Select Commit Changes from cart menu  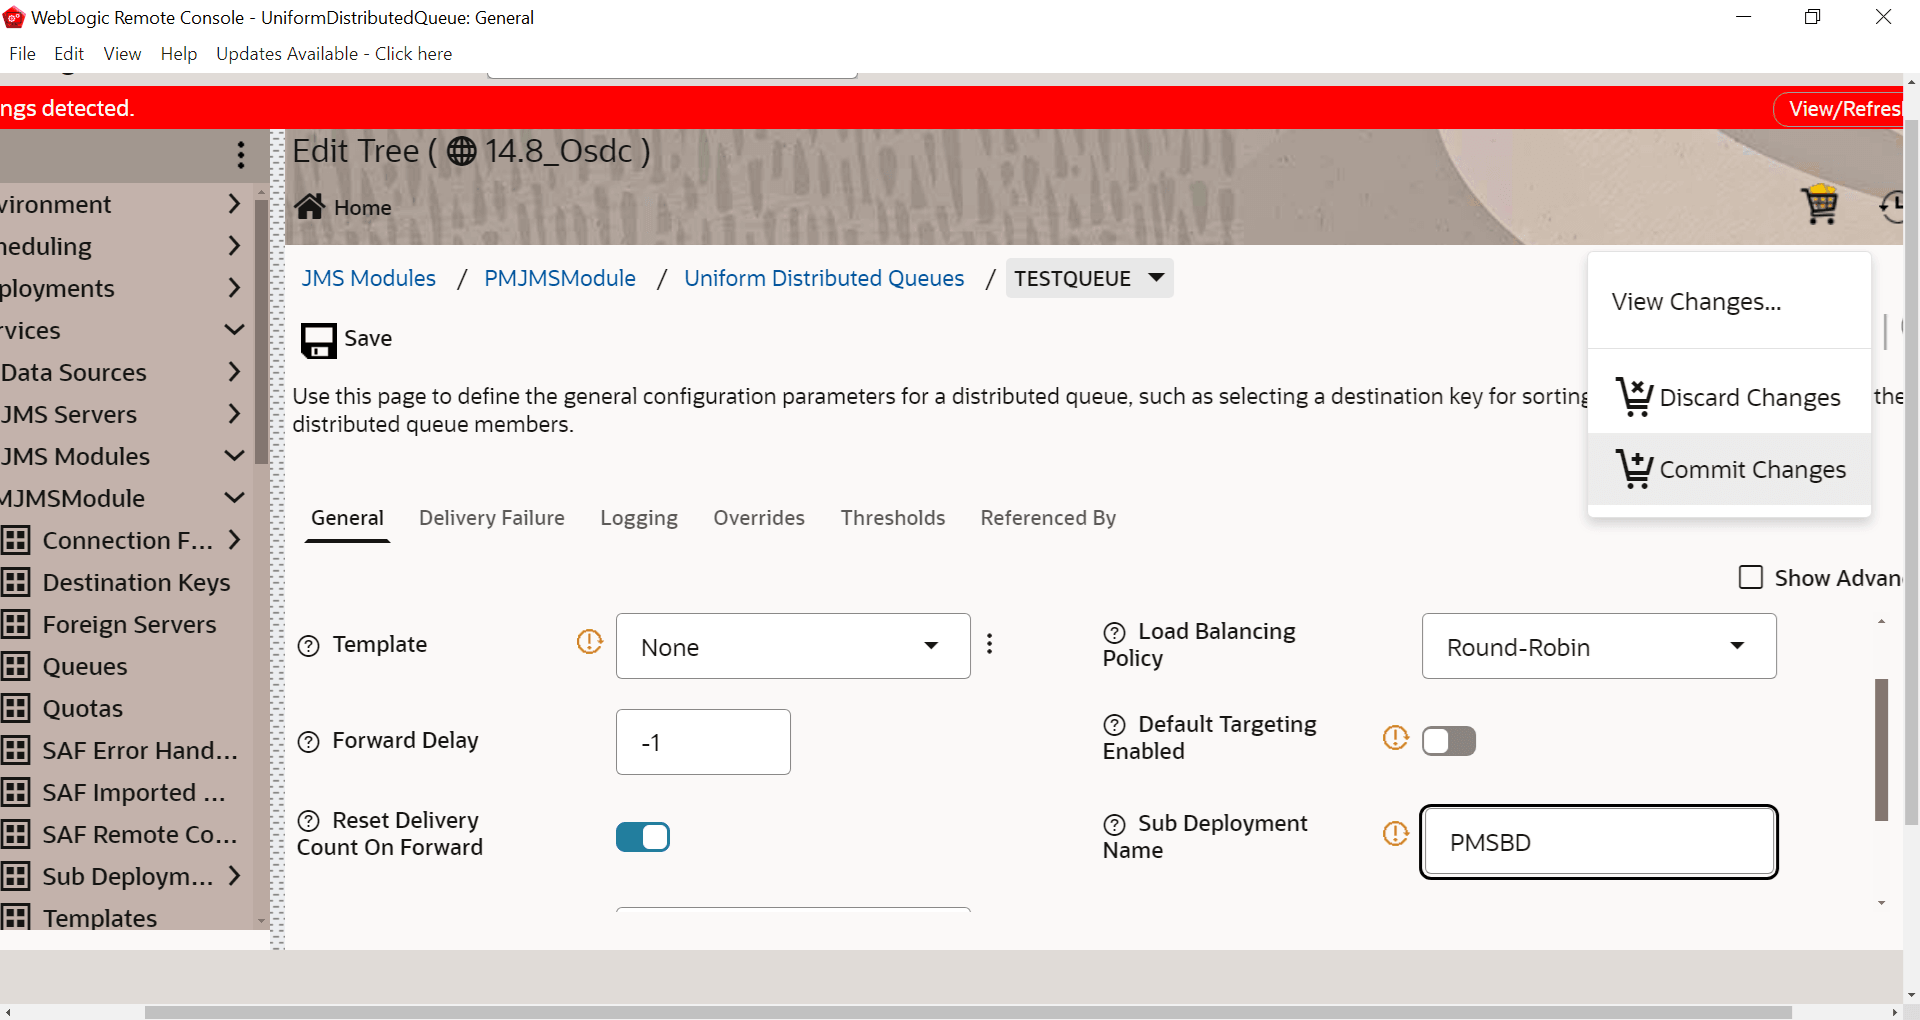(x=1729, y=469)
